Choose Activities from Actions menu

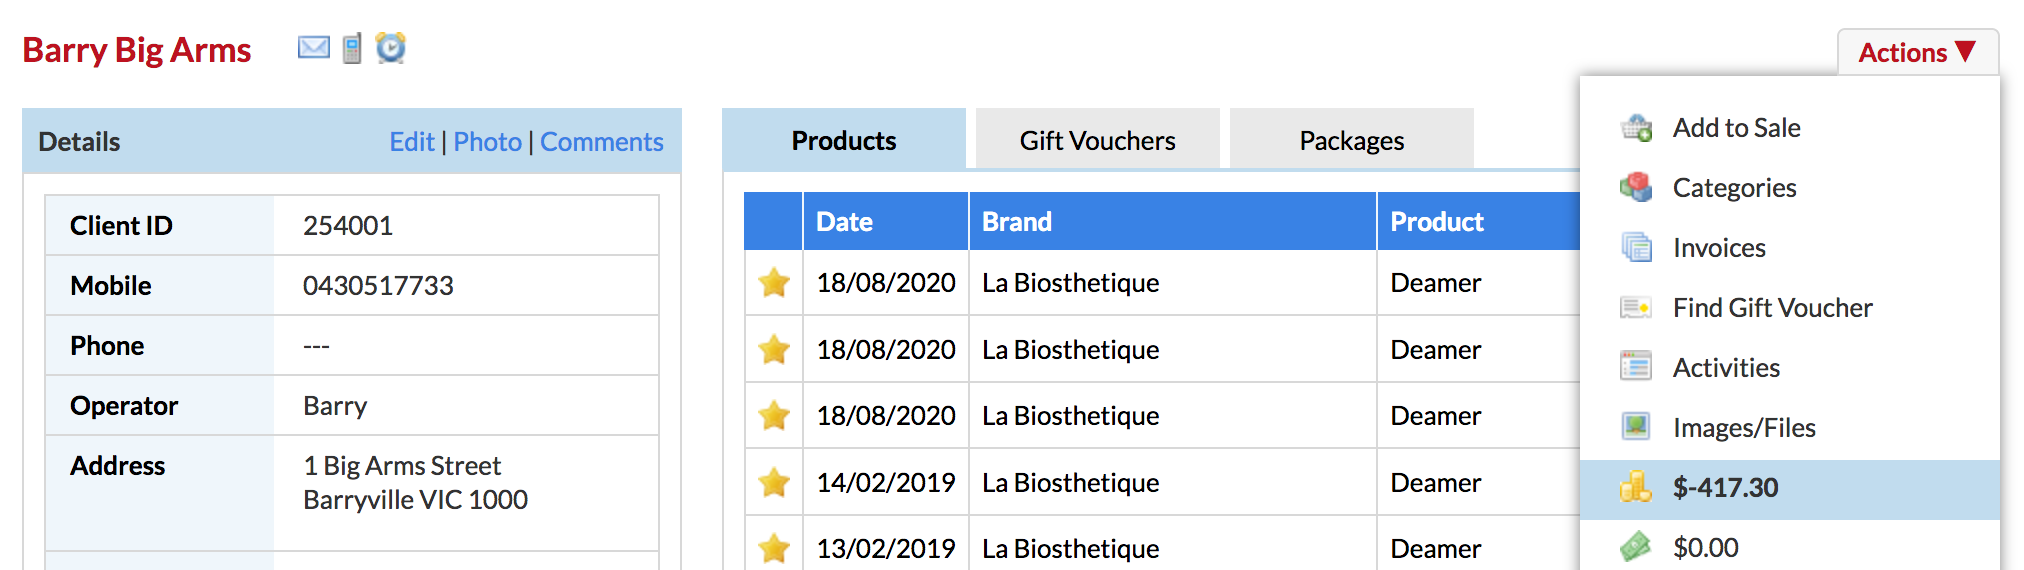point(1790,368)
